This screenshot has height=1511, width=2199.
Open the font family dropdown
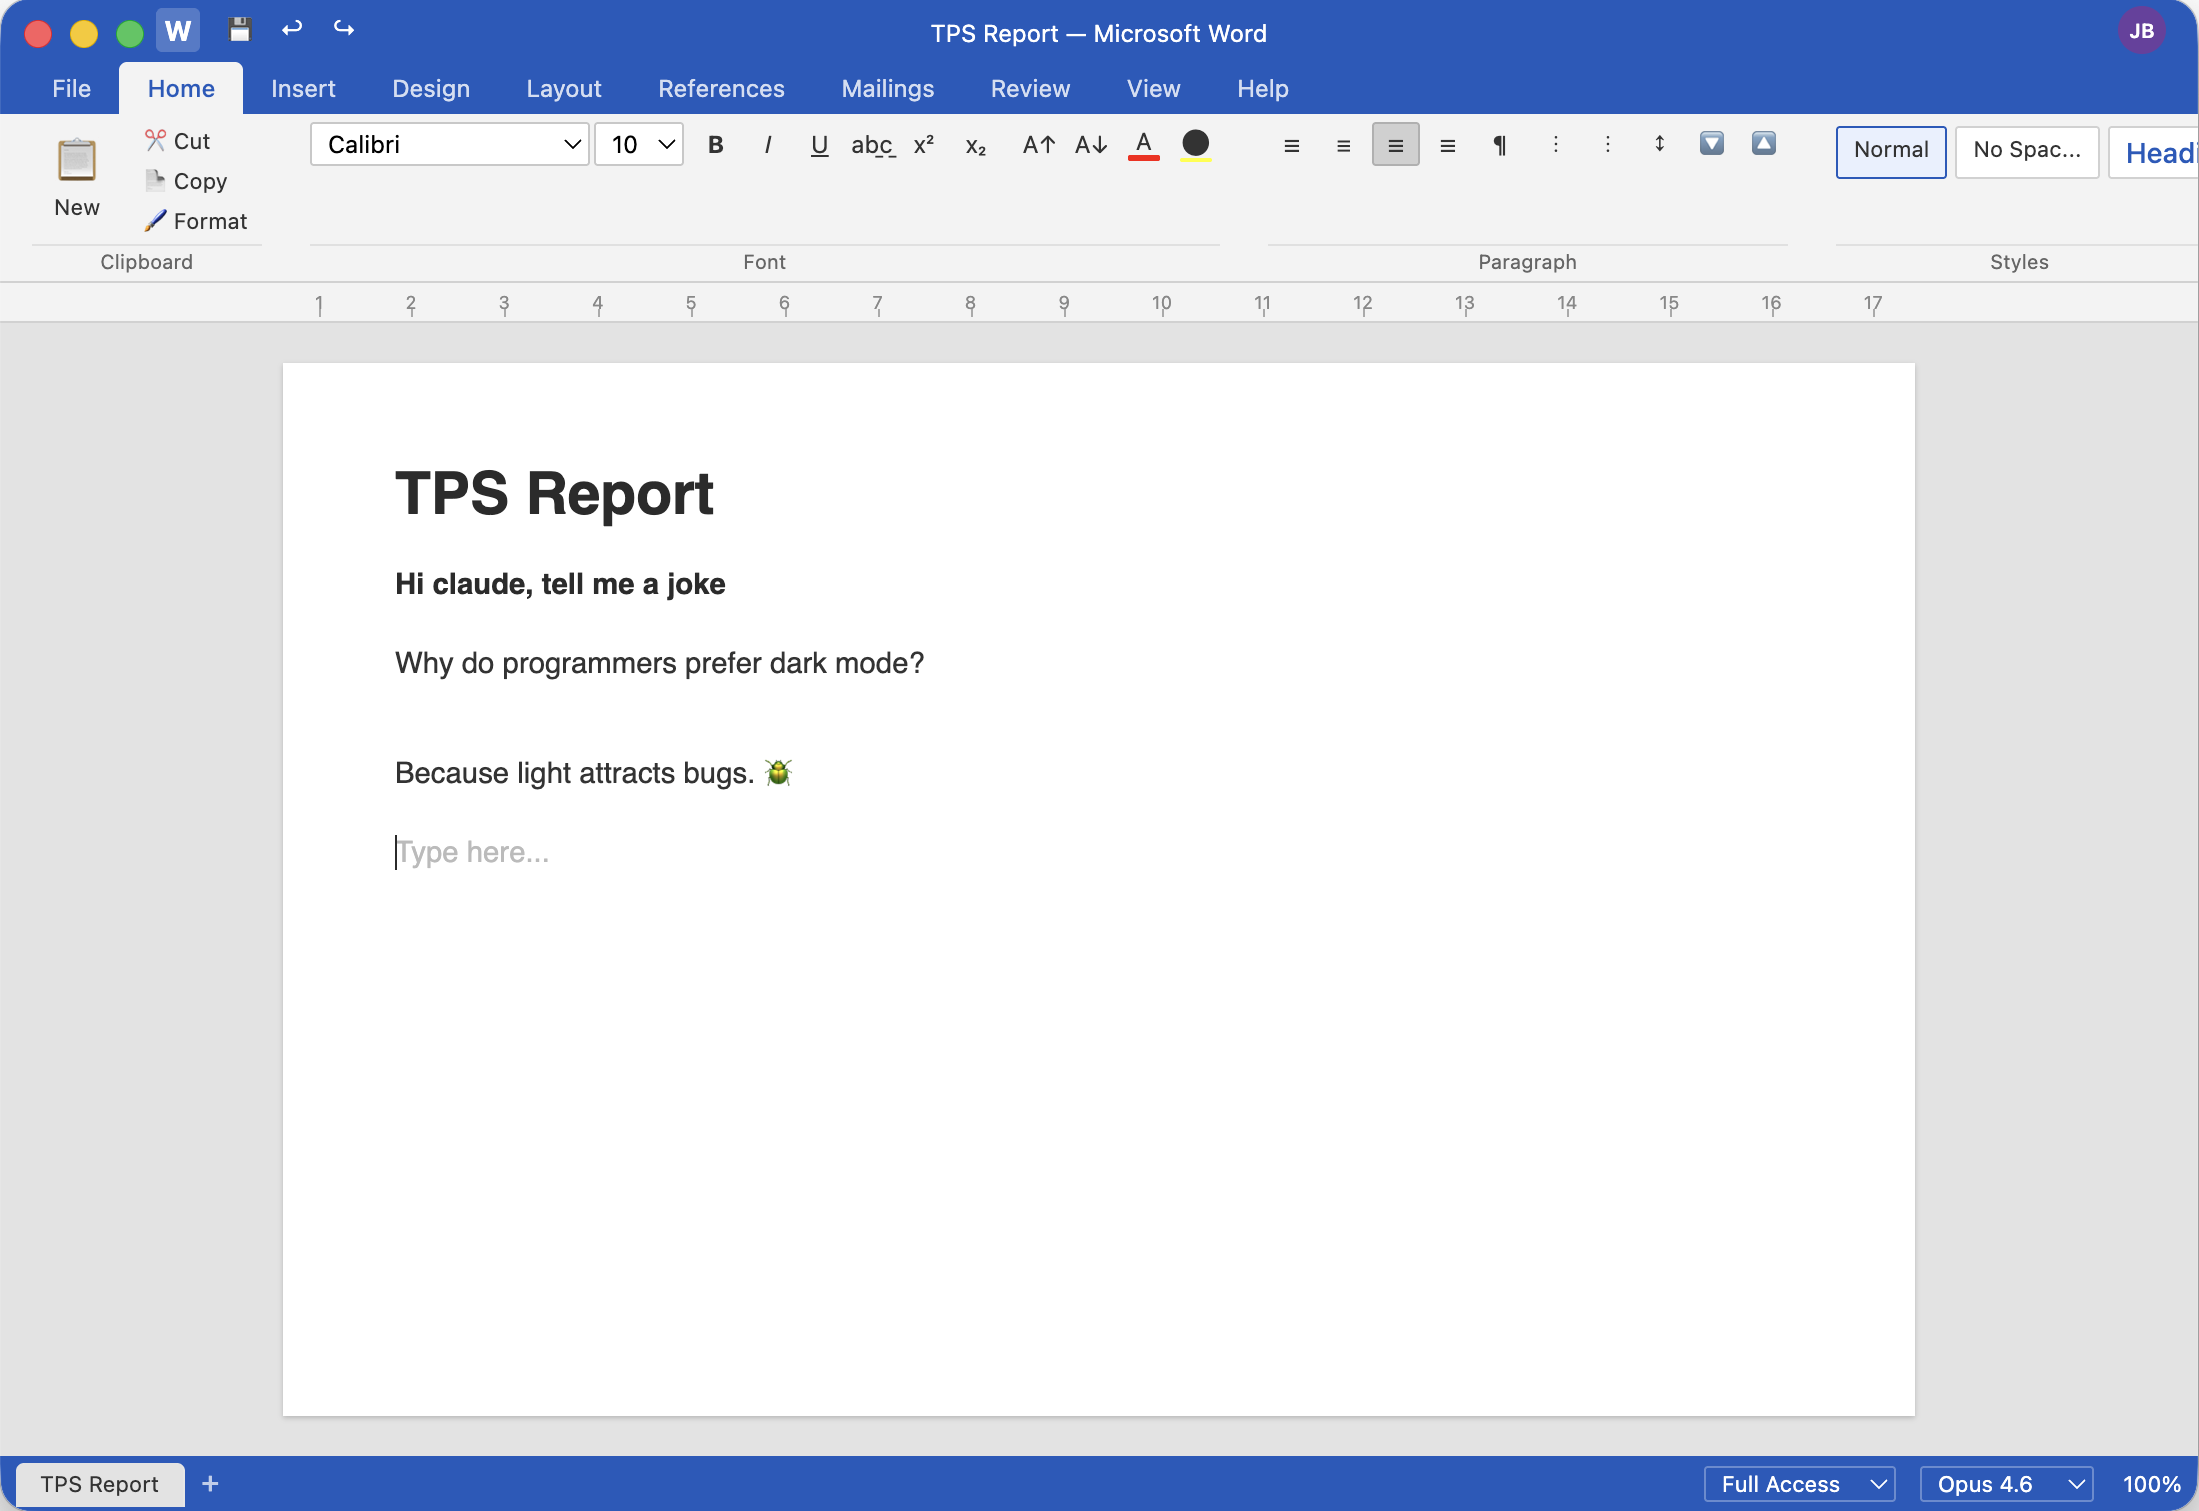448,144
